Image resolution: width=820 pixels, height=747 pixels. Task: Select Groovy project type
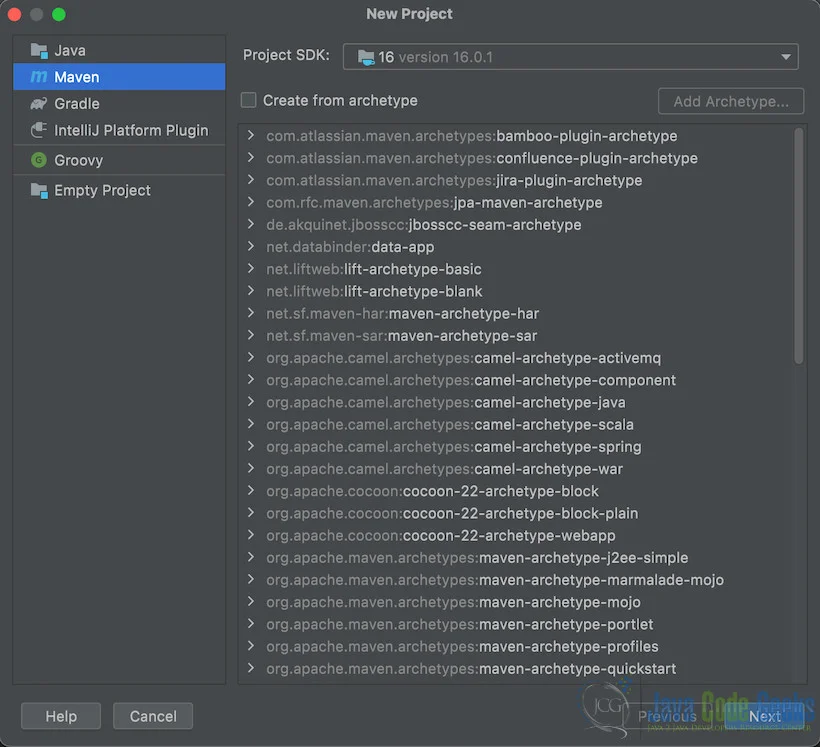(x=119, y=160)
